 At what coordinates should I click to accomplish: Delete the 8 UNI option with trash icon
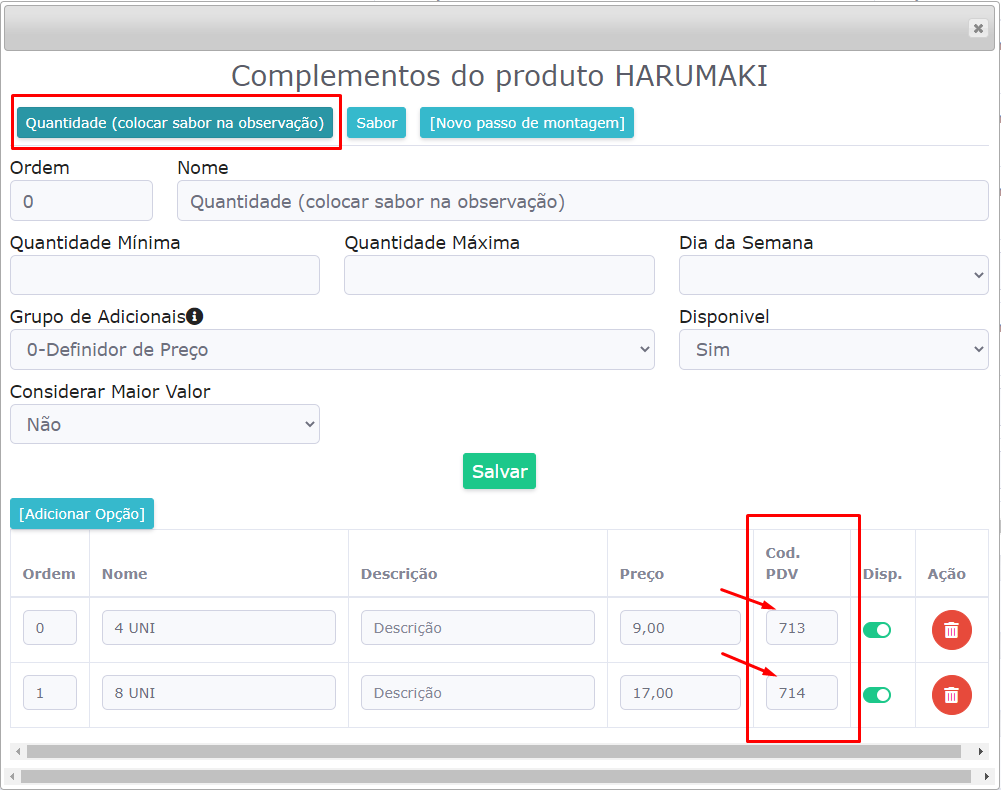[x=951, y=695]
